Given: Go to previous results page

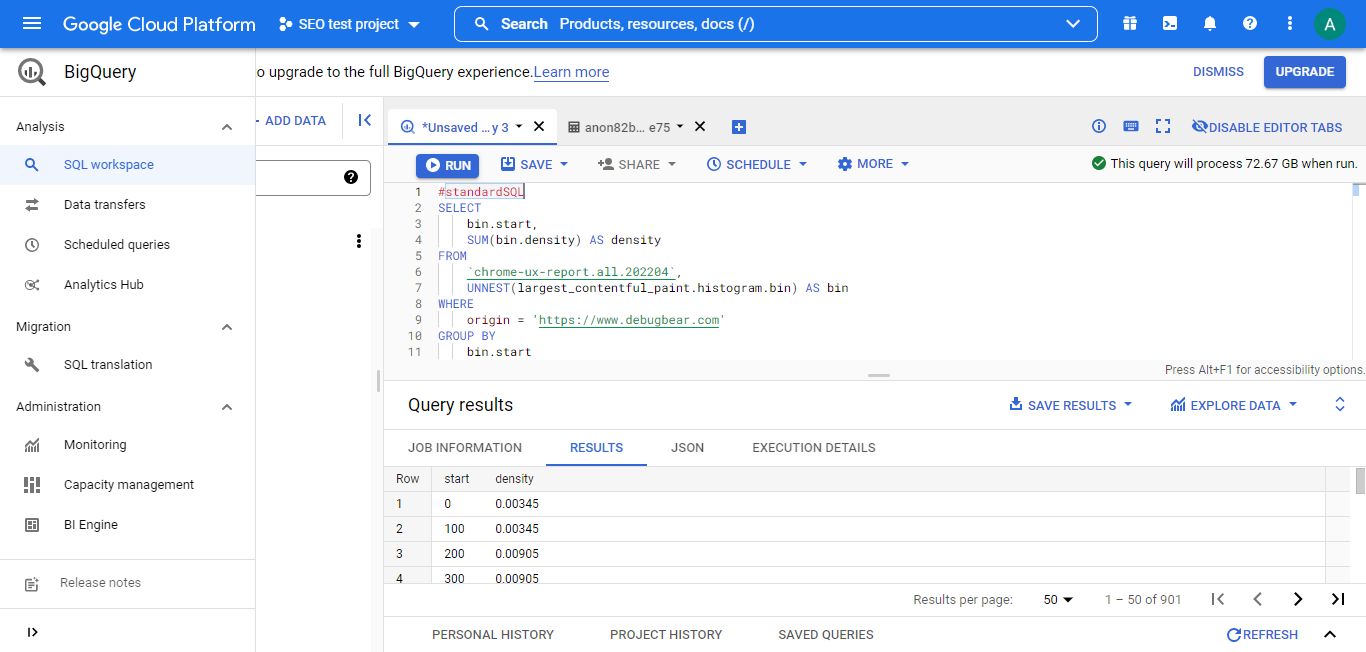Looking at the screenshot, I should tap(1258, 599).
